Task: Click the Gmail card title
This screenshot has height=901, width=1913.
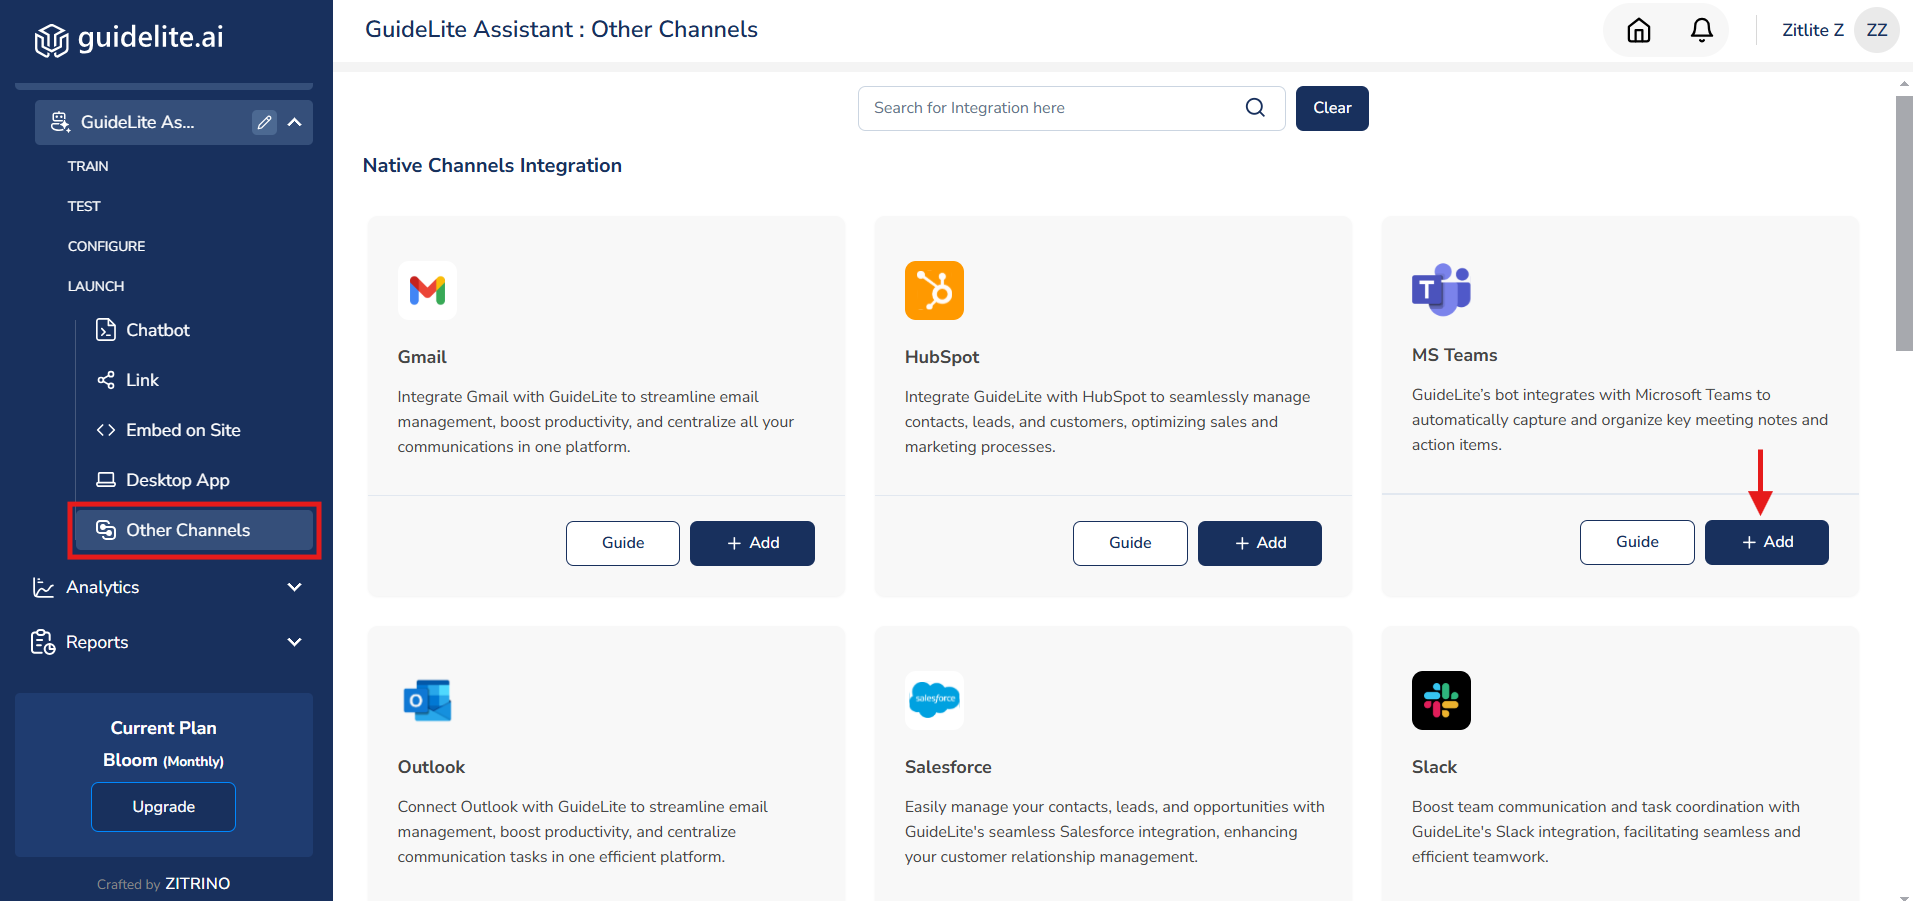Action: click(422, 357)
